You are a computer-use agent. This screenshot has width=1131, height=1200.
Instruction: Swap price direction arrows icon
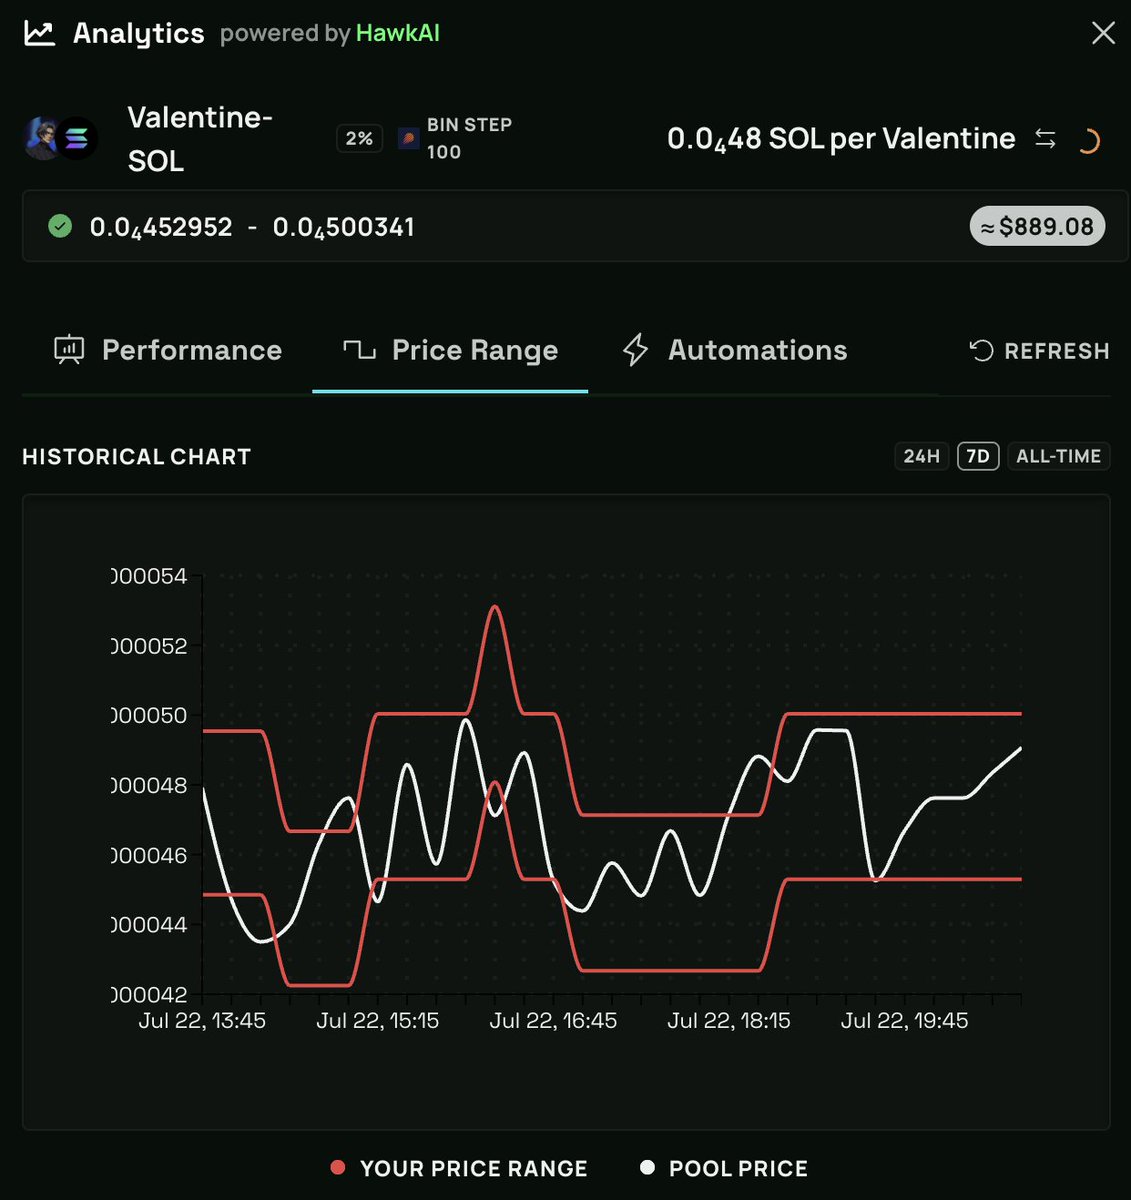(x=1045, y=138)
